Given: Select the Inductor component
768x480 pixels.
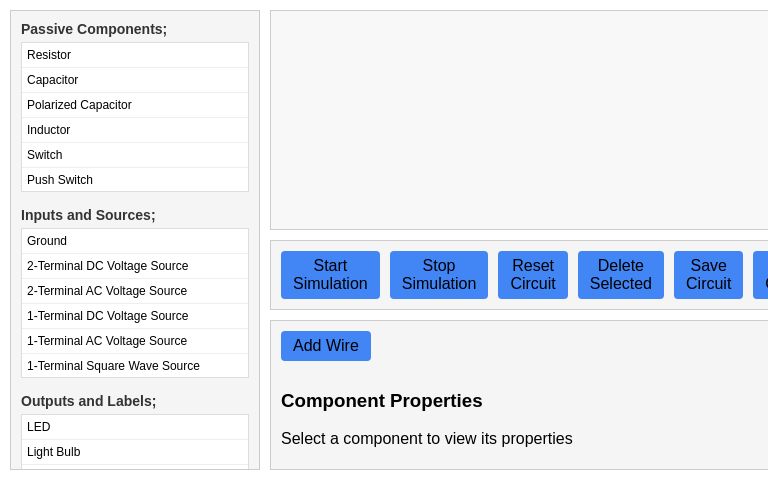Looking at the screenshot, I should coord(135,130).
